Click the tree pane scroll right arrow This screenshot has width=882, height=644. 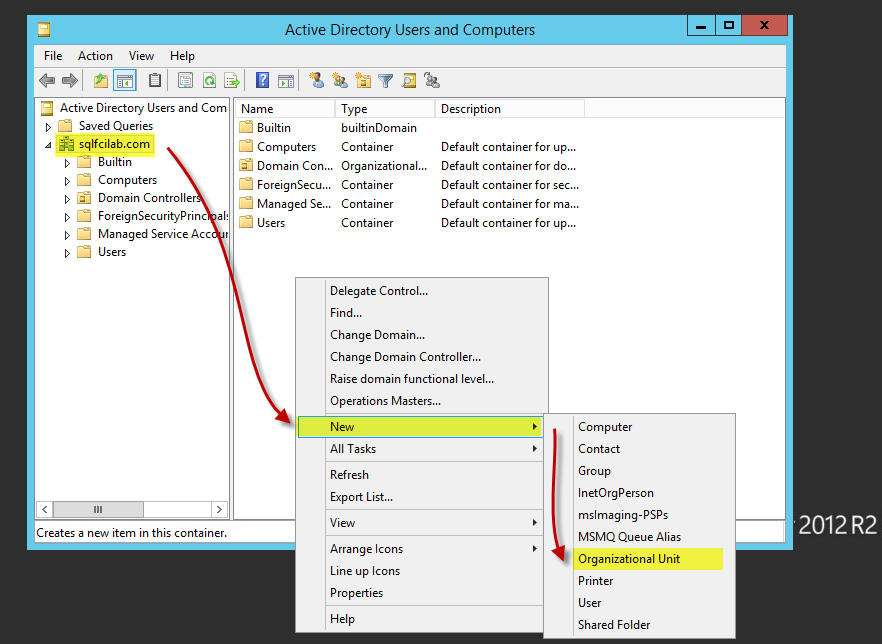[x=219, y=509]
